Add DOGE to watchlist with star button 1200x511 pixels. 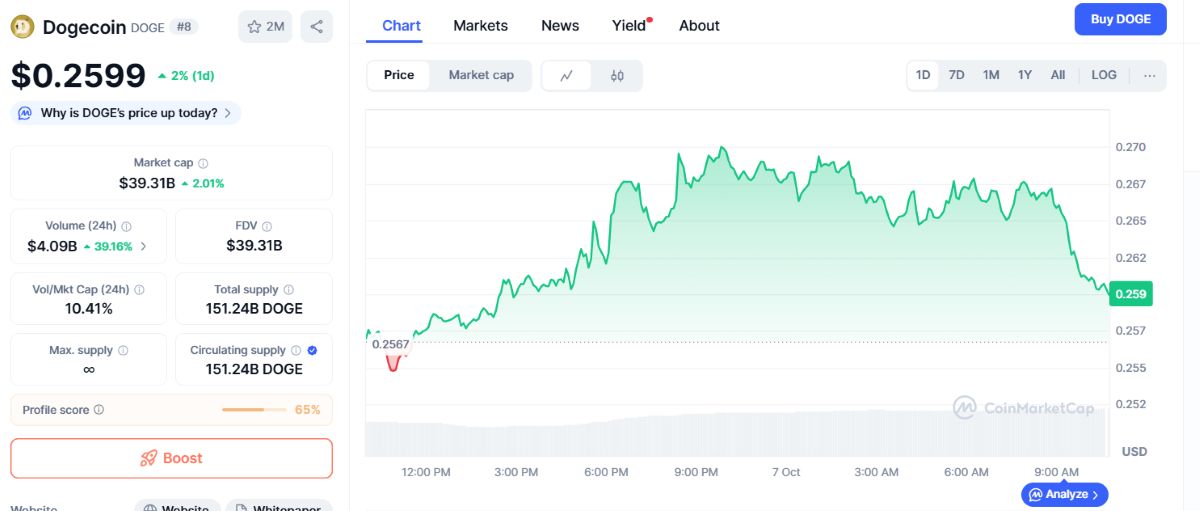pos(265,27)
